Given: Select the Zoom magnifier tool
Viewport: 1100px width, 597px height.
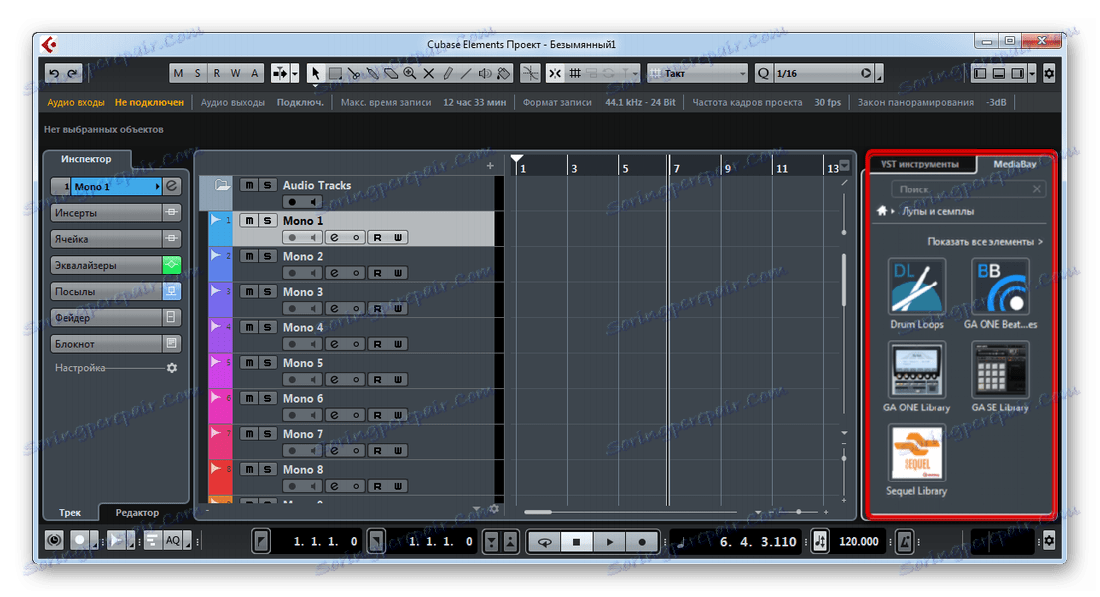Looking at the screenshot, I should [410, 73].
